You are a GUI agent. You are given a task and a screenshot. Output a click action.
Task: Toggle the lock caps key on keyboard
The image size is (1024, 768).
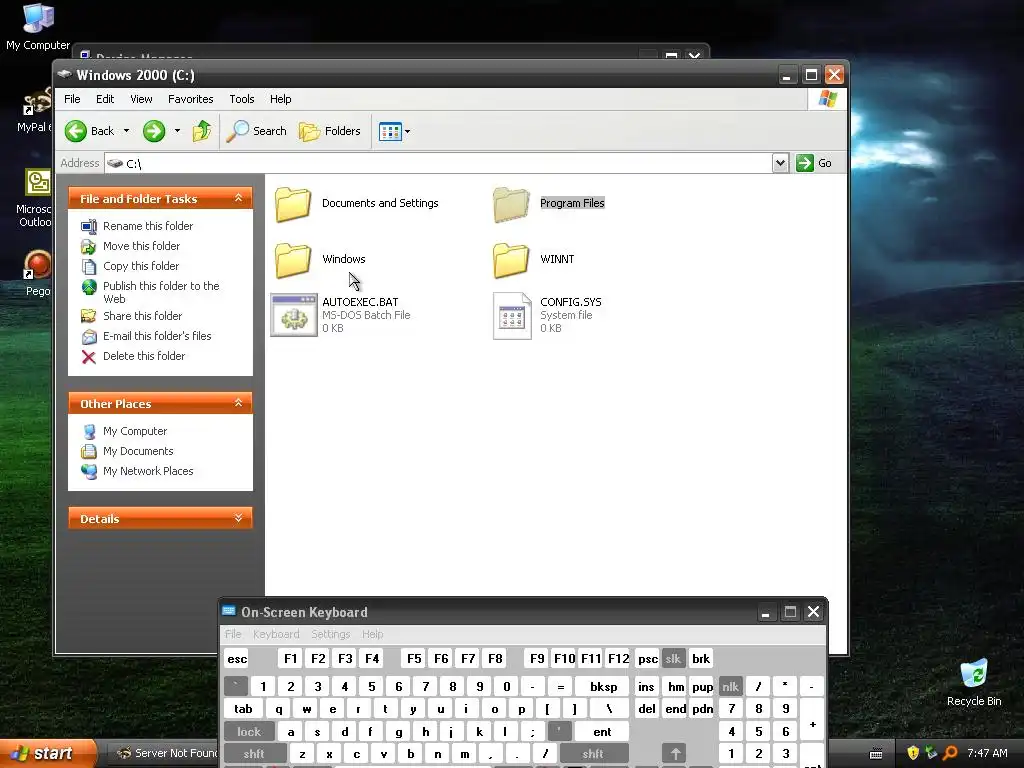(248, 731)
